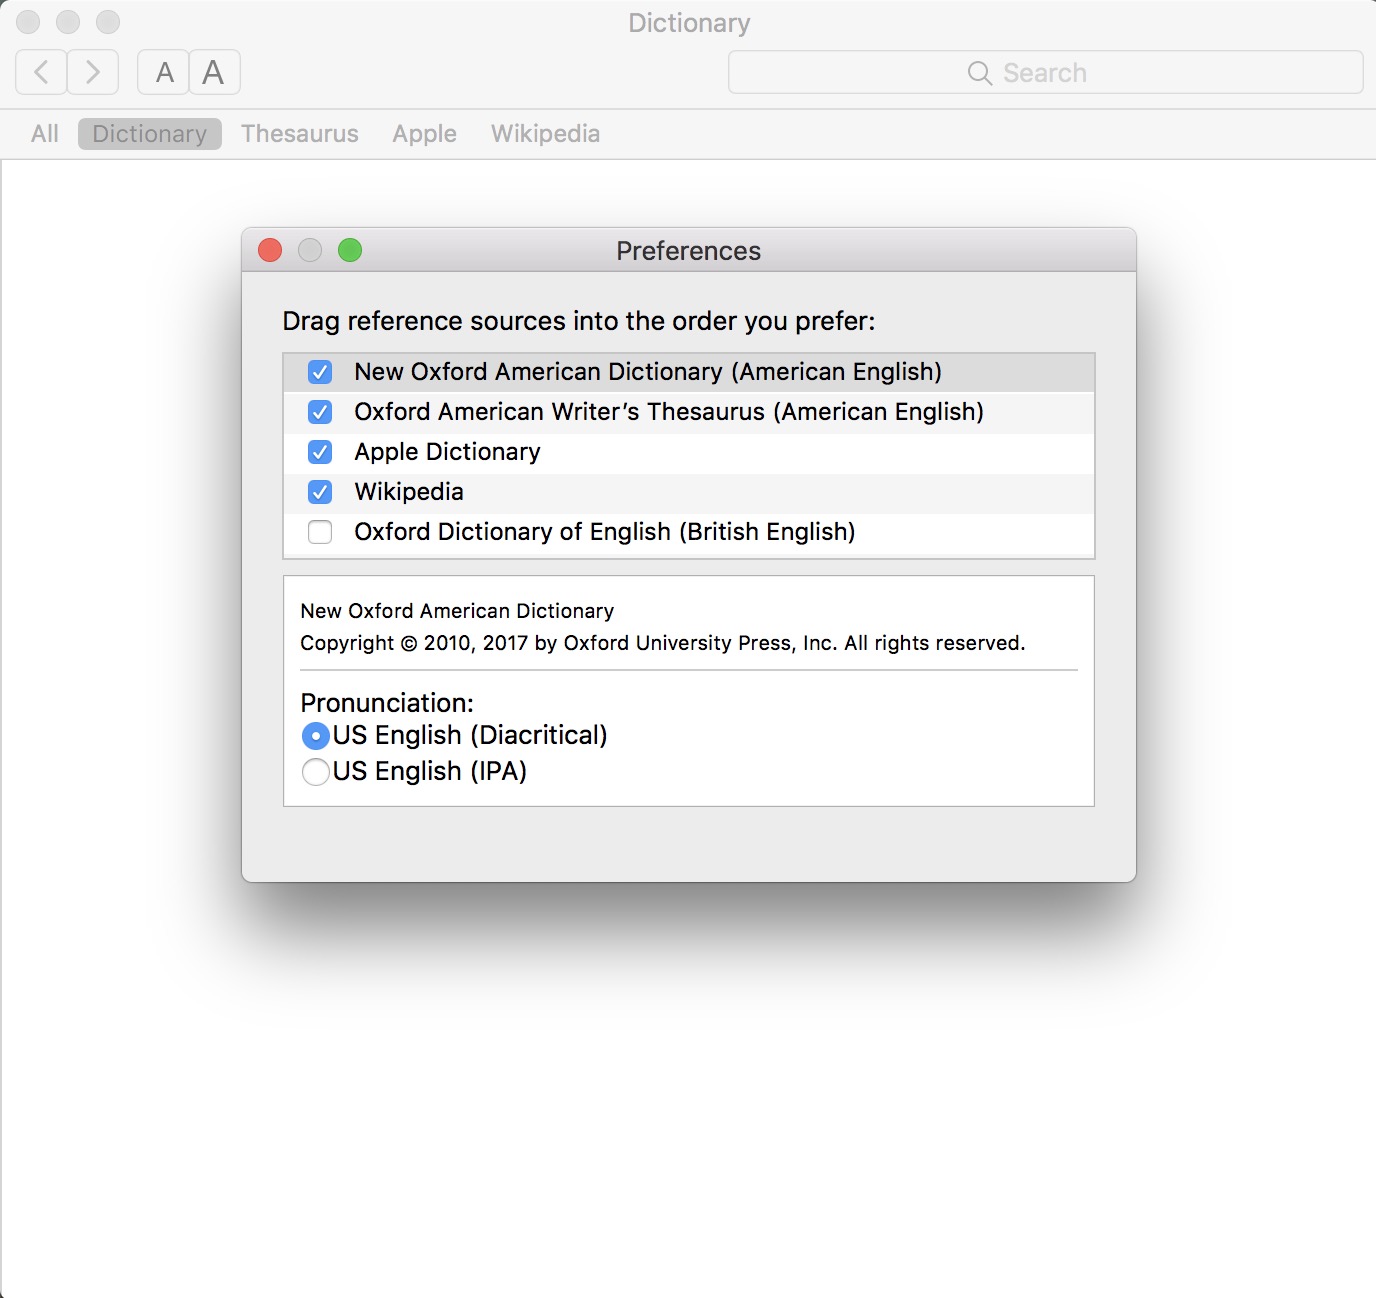The height and width of the screenshot is (1298, 1376).
Task: Increase text size with large A button
Action: (x=214, y=72)
